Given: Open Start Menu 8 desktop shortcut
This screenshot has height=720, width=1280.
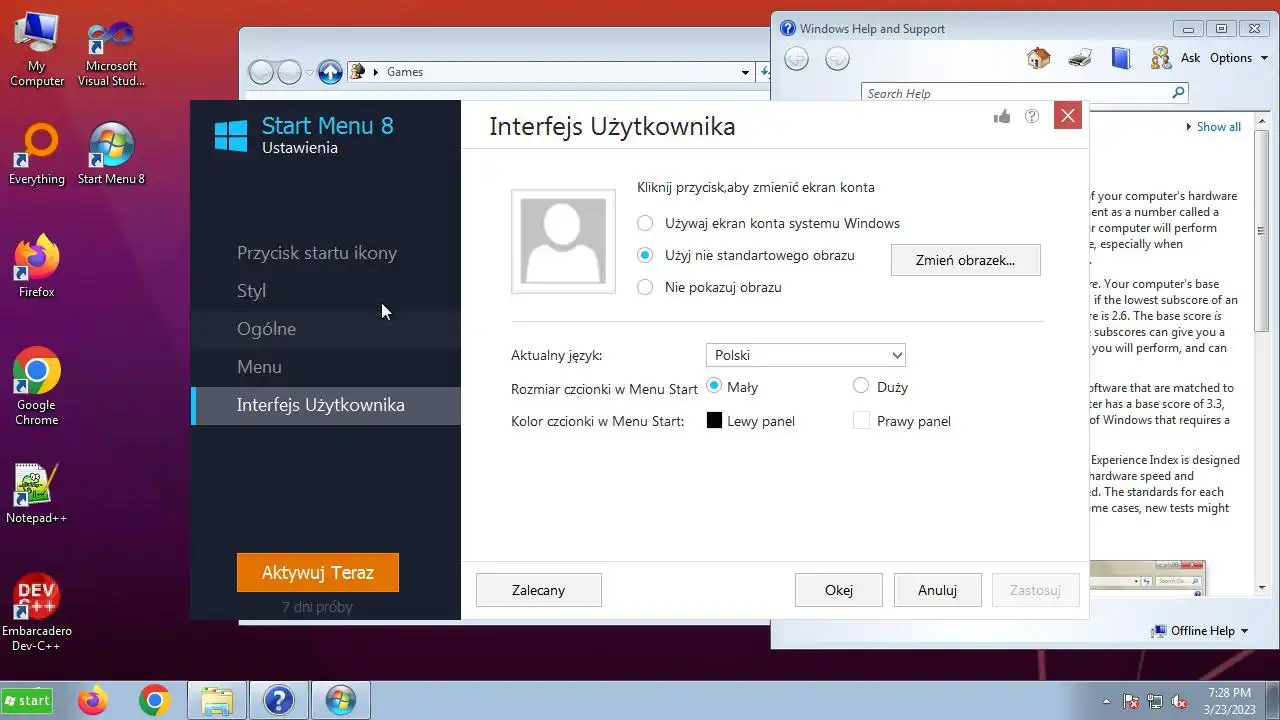Looking at the screenshot, I should 111,154.
